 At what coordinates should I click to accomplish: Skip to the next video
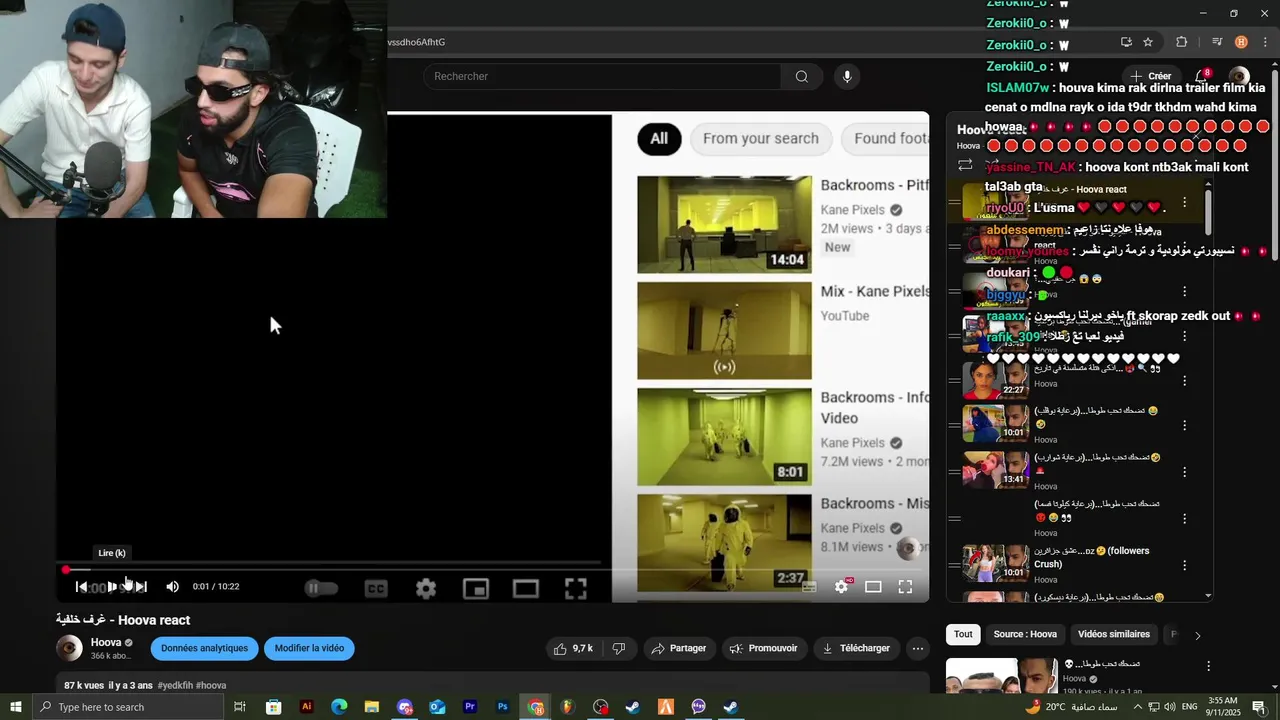point(141,587)
